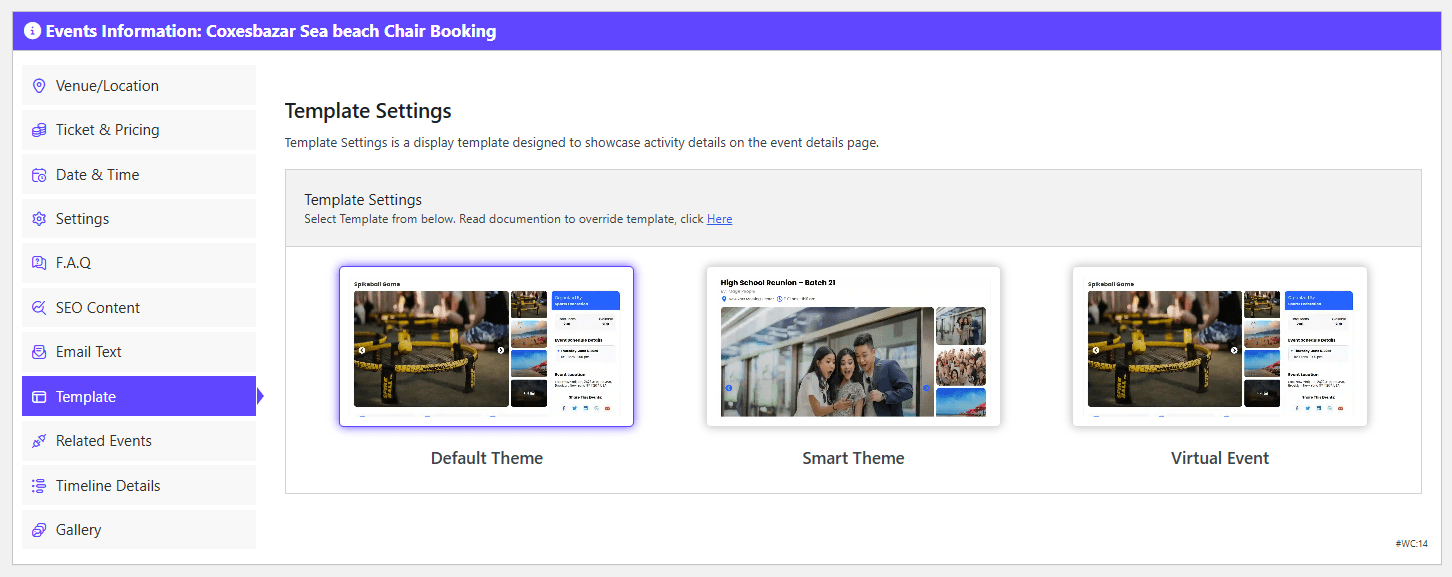Open the 'Here' documentation link
Screen dimensions: 1452x577
click(719, 219)
